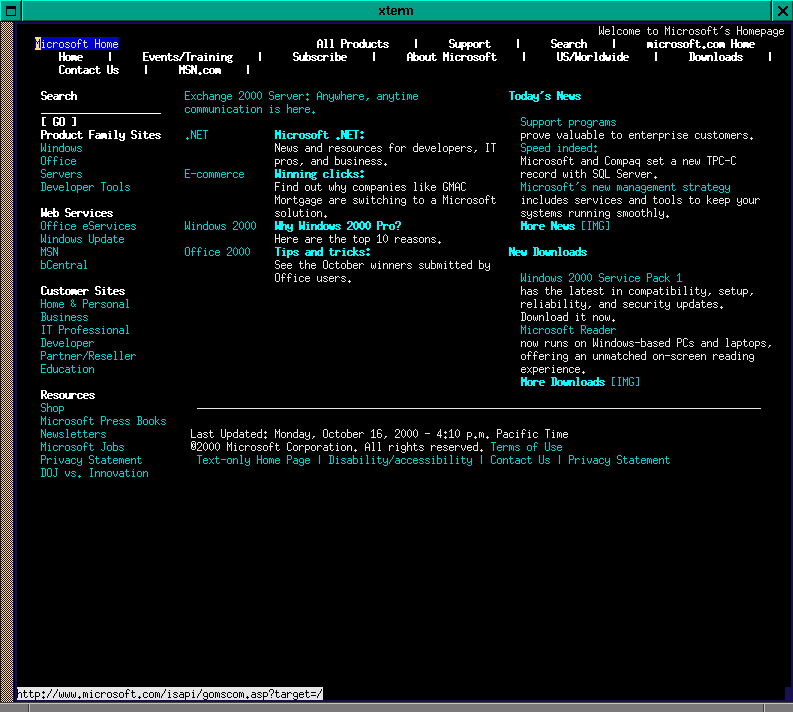Image resolution: width=793 pixels, height=712 pixels.
Task: Open the Windows Update link
Action: pos(82,239)
